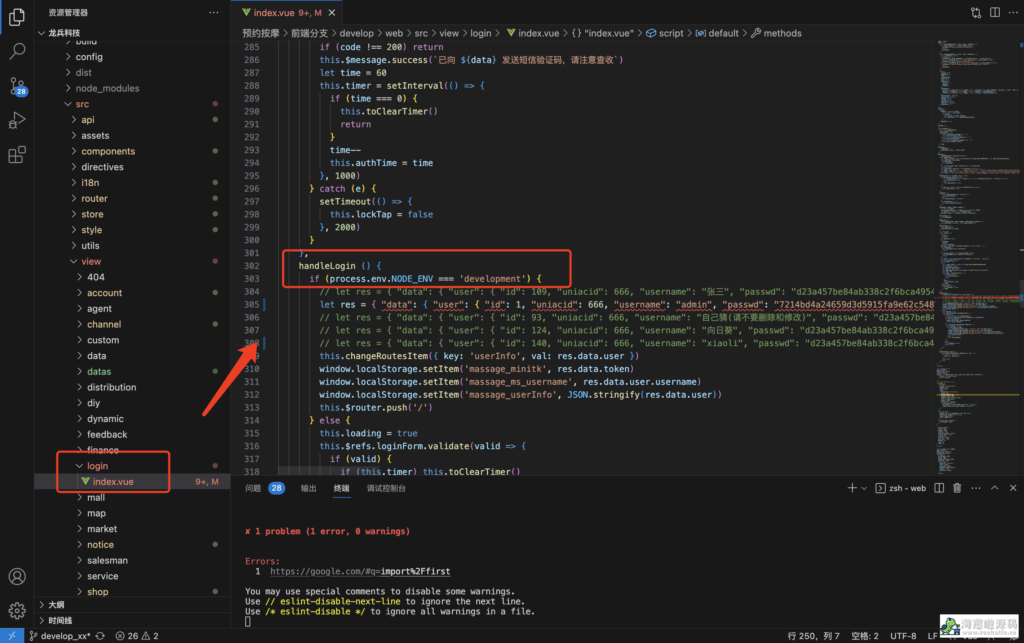Open Source Control view with 28 badge
The height and width of the screenshot is (643, 1024).
coord(17,86)
